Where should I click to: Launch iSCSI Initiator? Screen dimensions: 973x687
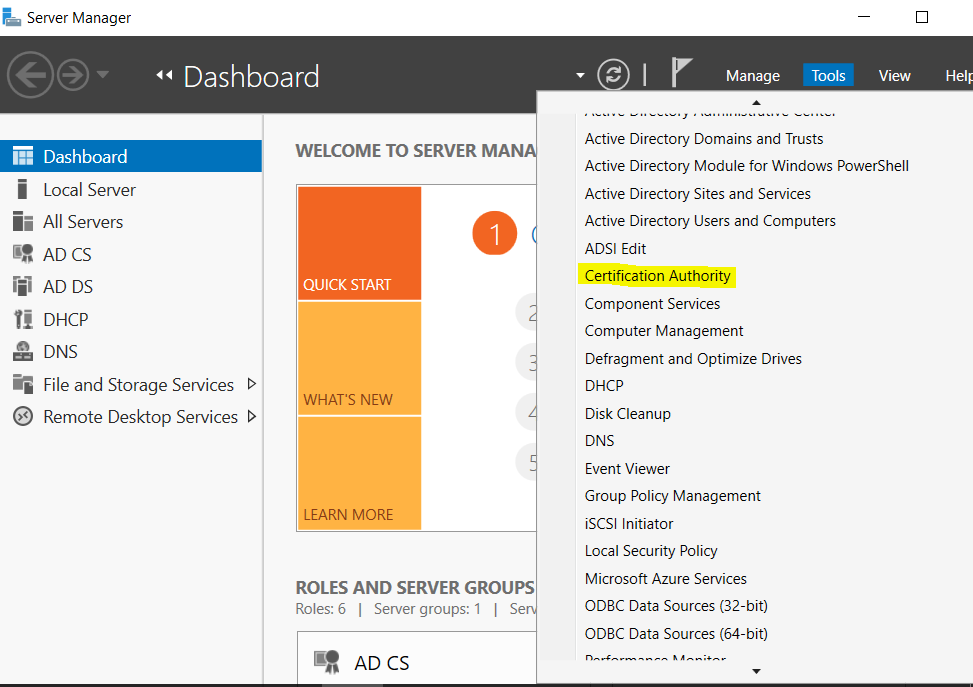tap(629, 524)
